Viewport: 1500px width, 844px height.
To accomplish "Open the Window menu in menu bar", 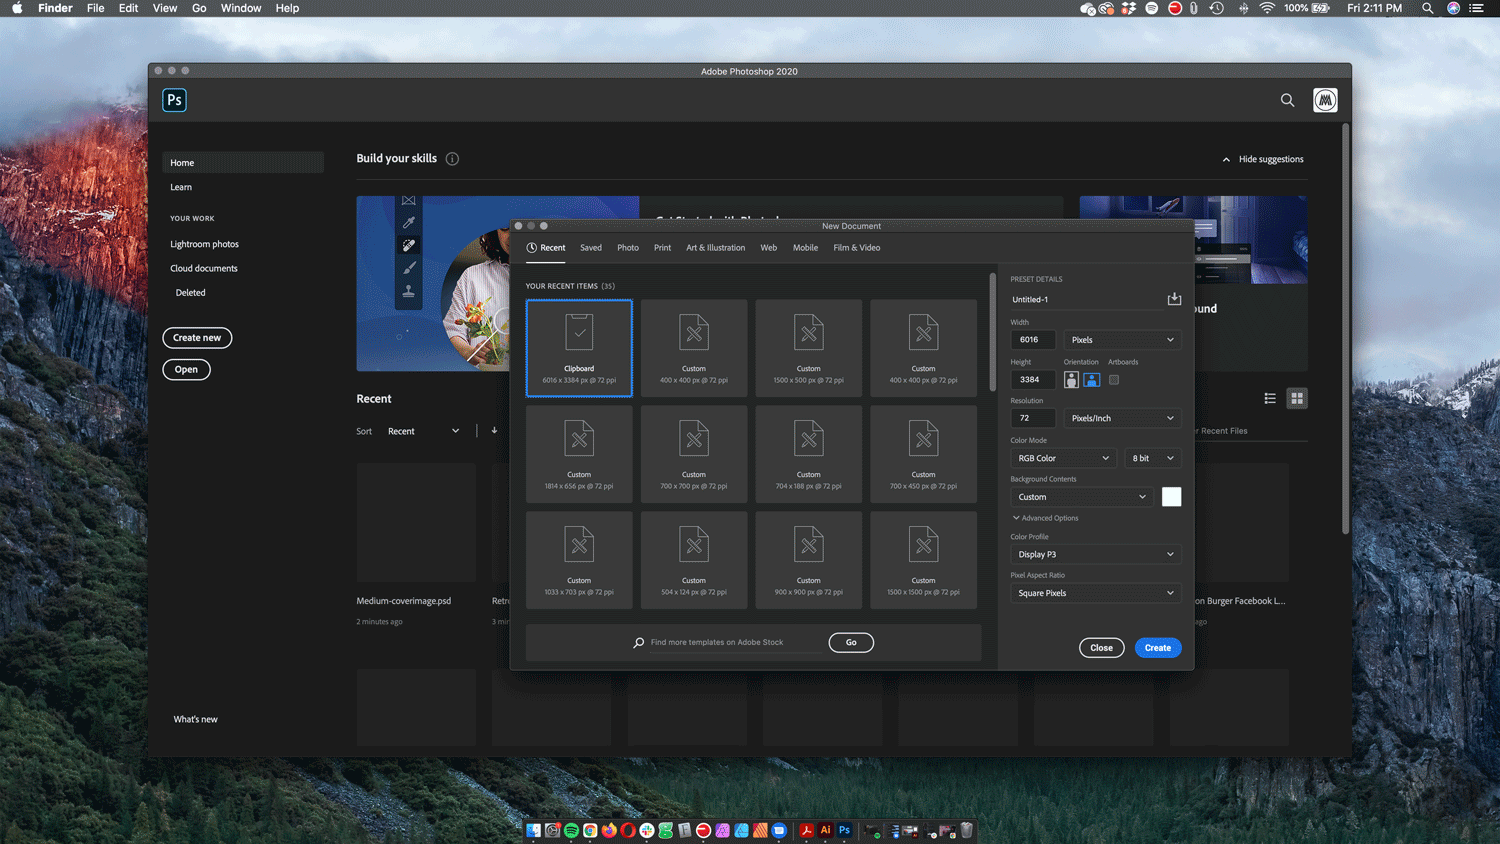I will (x=241, y=8).
